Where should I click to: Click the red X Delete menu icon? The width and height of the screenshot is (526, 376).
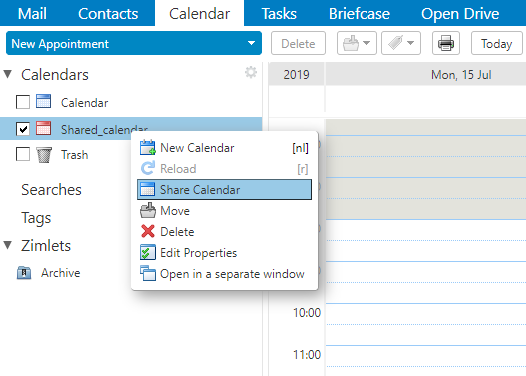(x=148, y=231)
